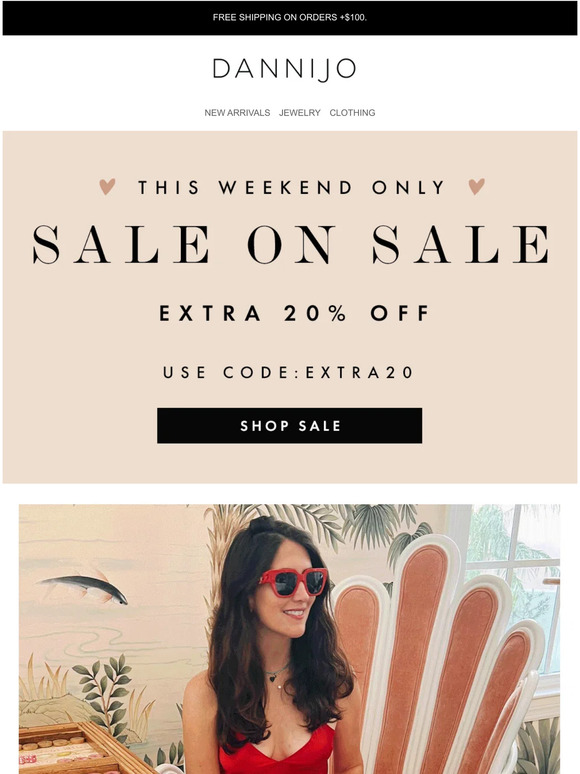580x774 pixels.
Task: Go to the Clothing category
Action: [352, 113]
